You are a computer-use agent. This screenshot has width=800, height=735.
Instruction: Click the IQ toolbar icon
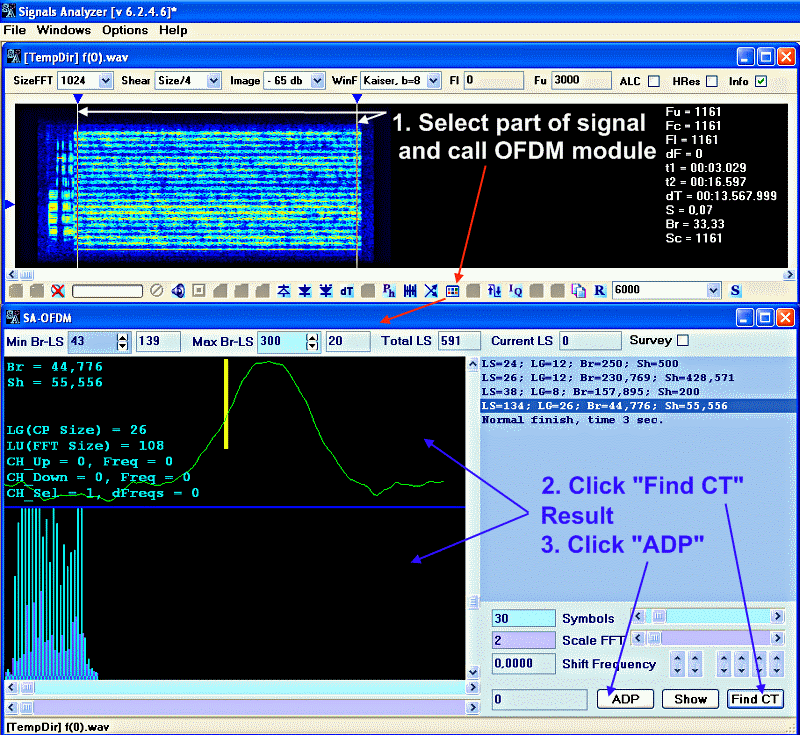[x=515, y=290]
